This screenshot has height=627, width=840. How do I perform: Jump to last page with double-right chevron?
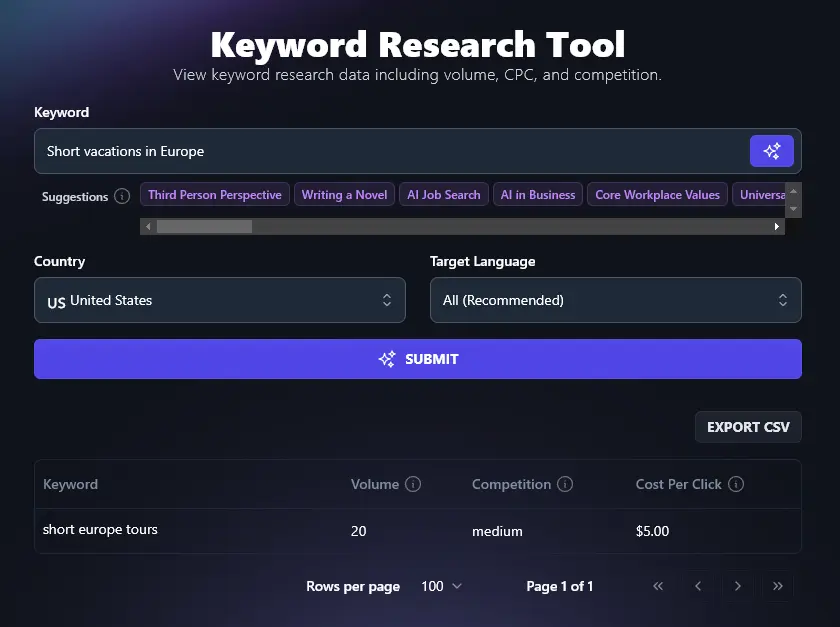tap(778, 586)
